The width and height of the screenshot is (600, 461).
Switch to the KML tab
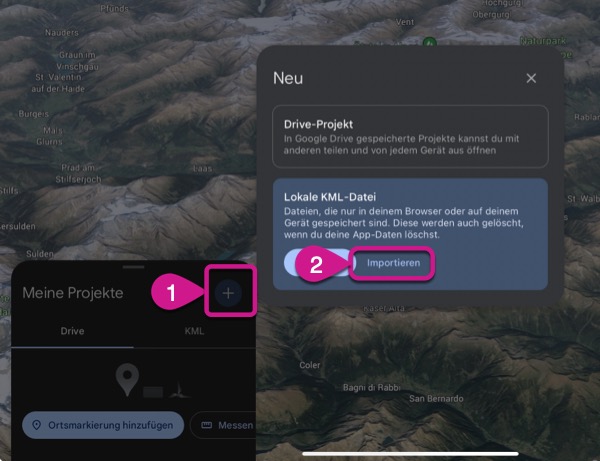point(194,331)
